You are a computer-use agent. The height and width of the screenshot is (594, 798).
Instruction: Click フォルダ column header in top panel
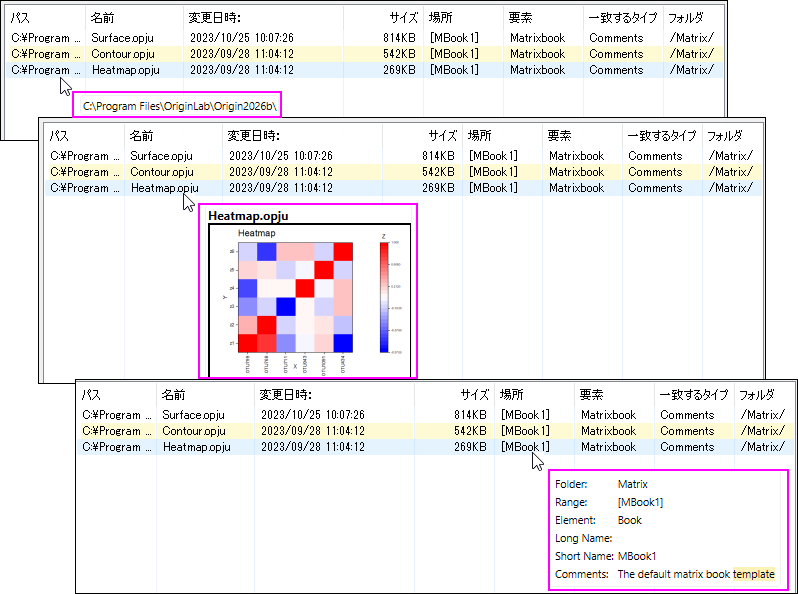686,18
